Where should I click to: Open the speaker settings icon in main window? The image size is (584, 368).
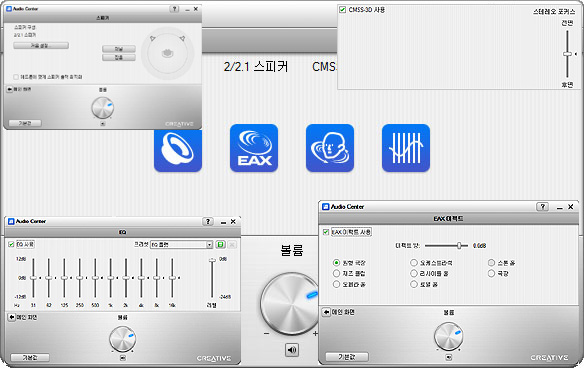(178, 150)
